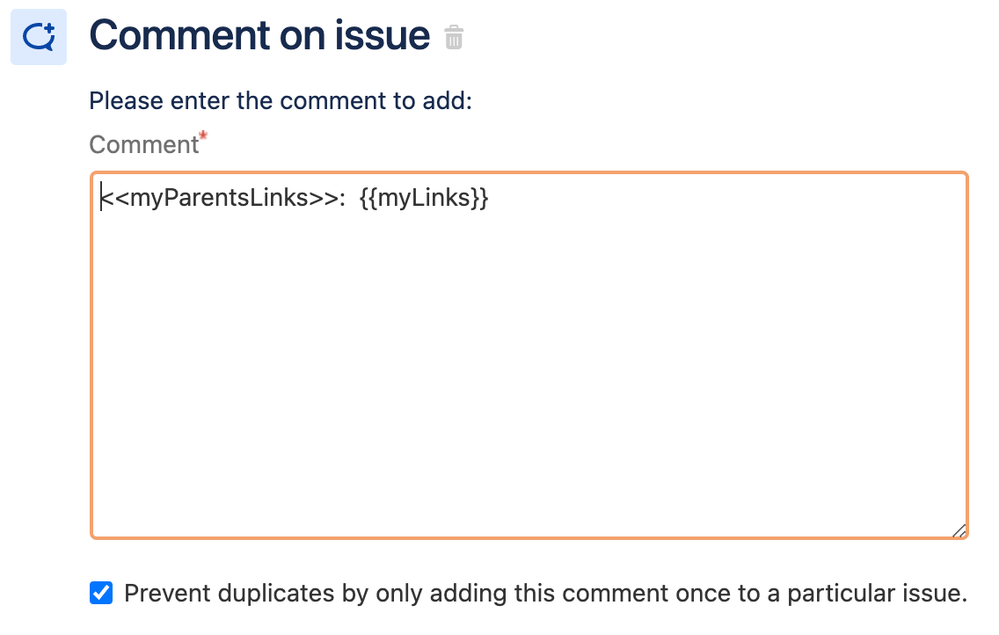Screen dimensions: 999x635
Task: Delete this action with the trash icon
Action: point(454,37)
